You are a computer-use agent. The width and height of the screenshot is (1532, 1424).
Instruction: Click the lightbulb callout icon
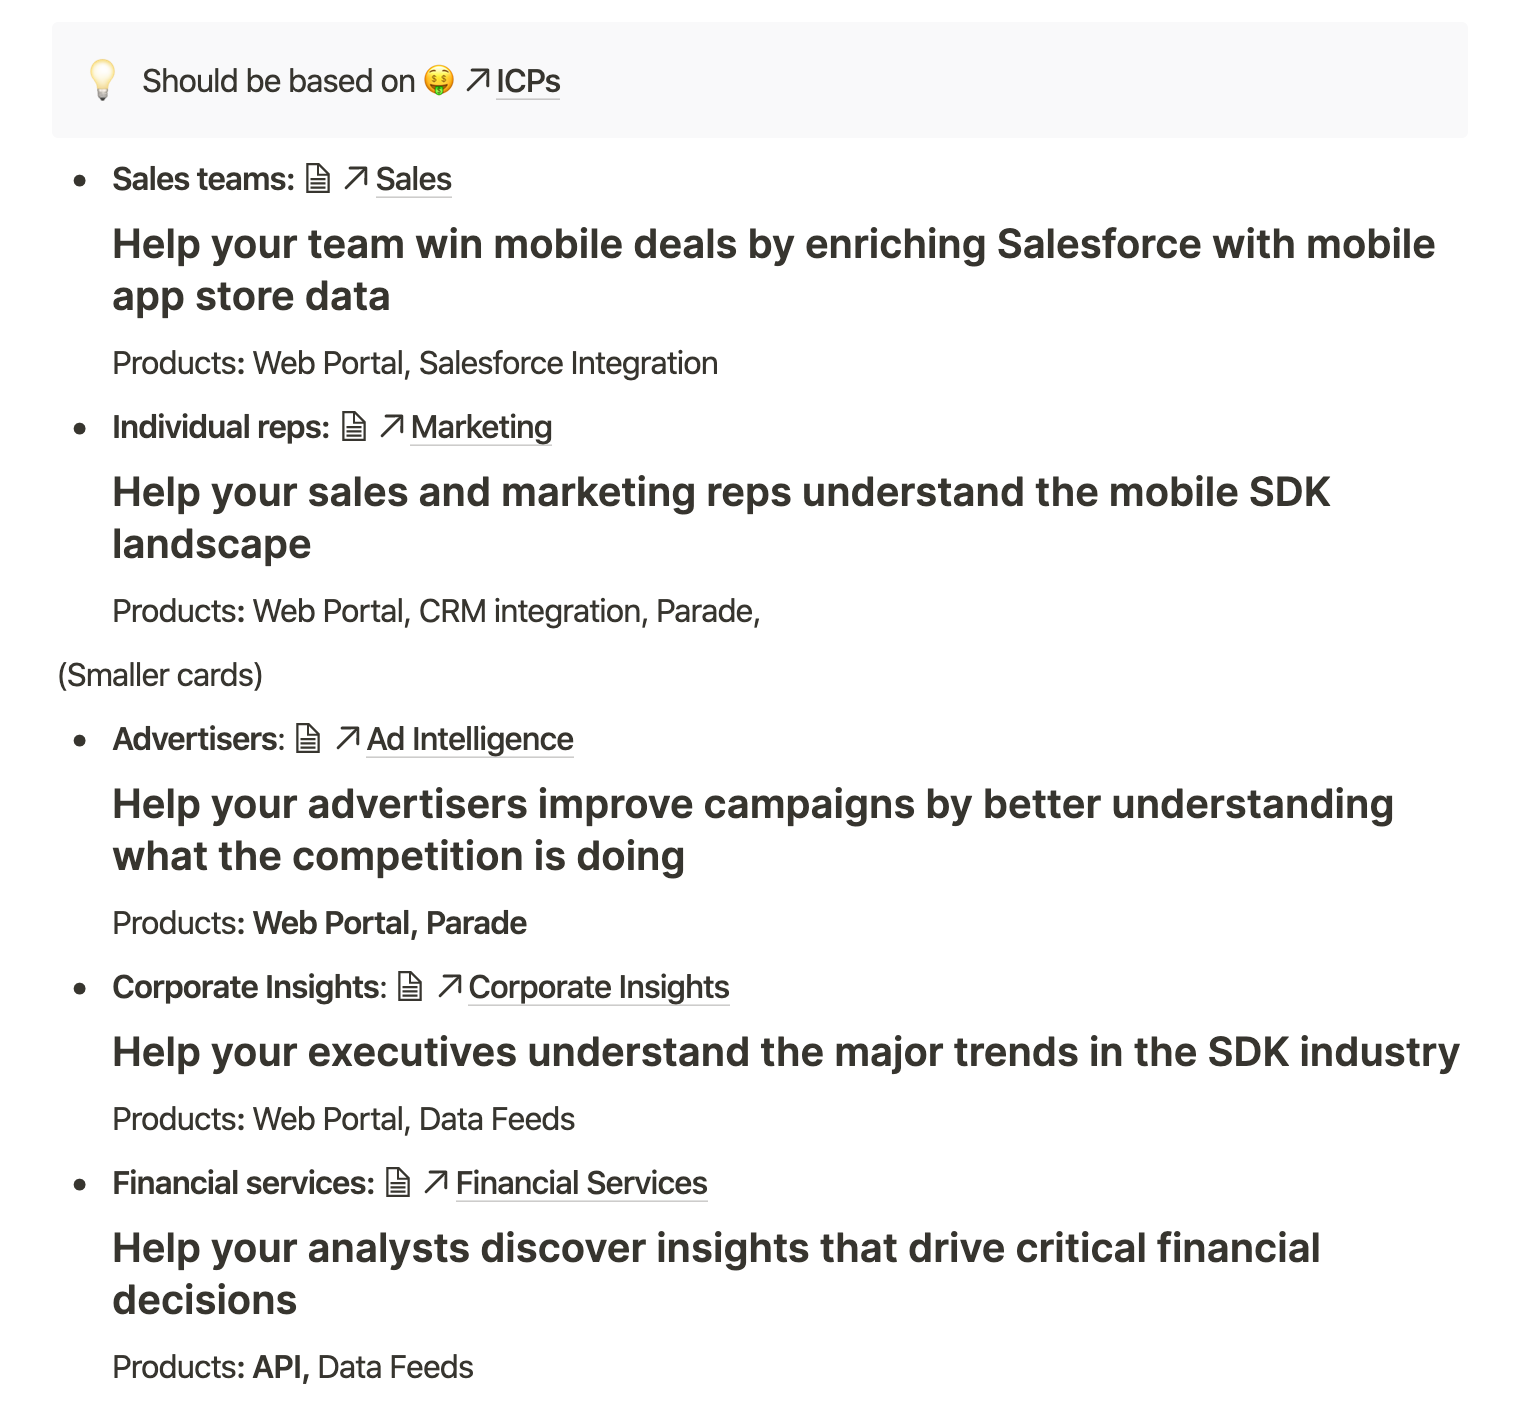point(102,80)
